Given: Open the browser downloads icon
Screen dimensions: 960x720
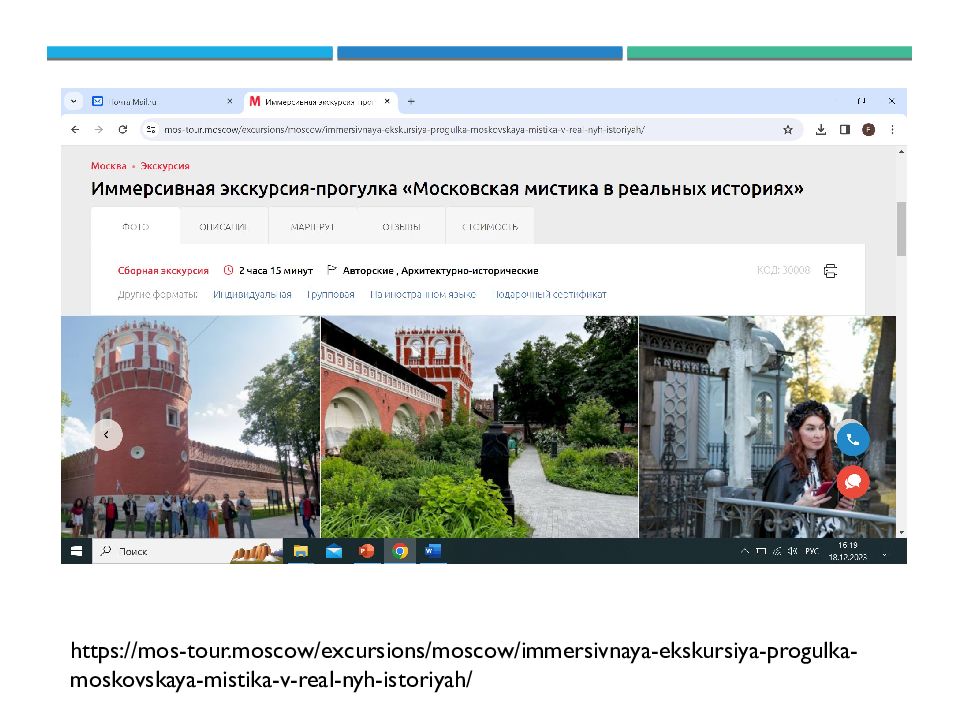Looking at the screenshot, I should tap(821, 129).
